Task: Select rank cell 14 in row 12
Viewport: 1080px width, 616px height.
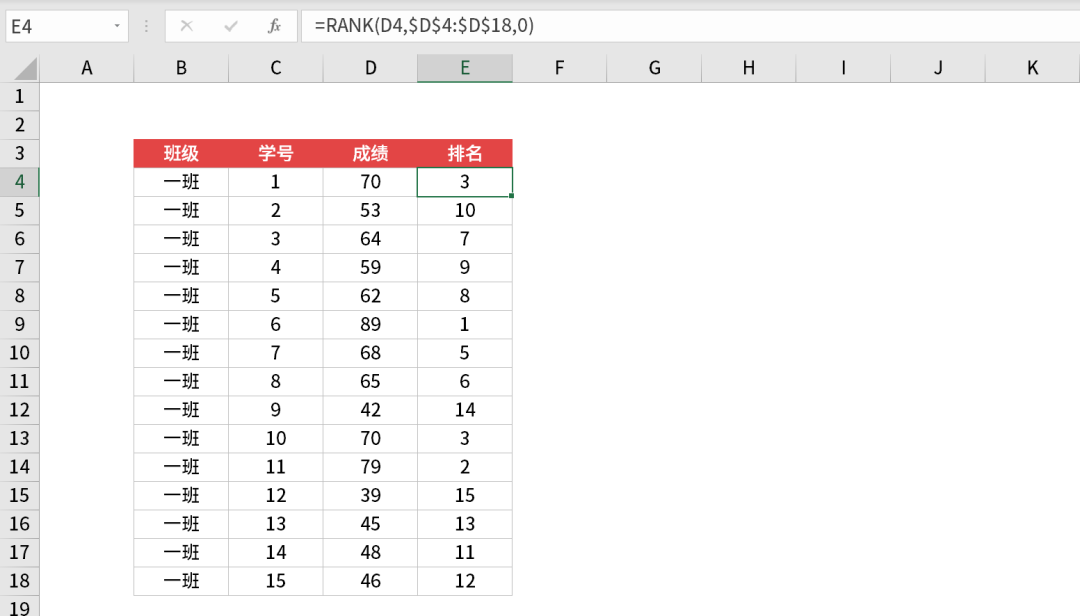Action: 465,409
